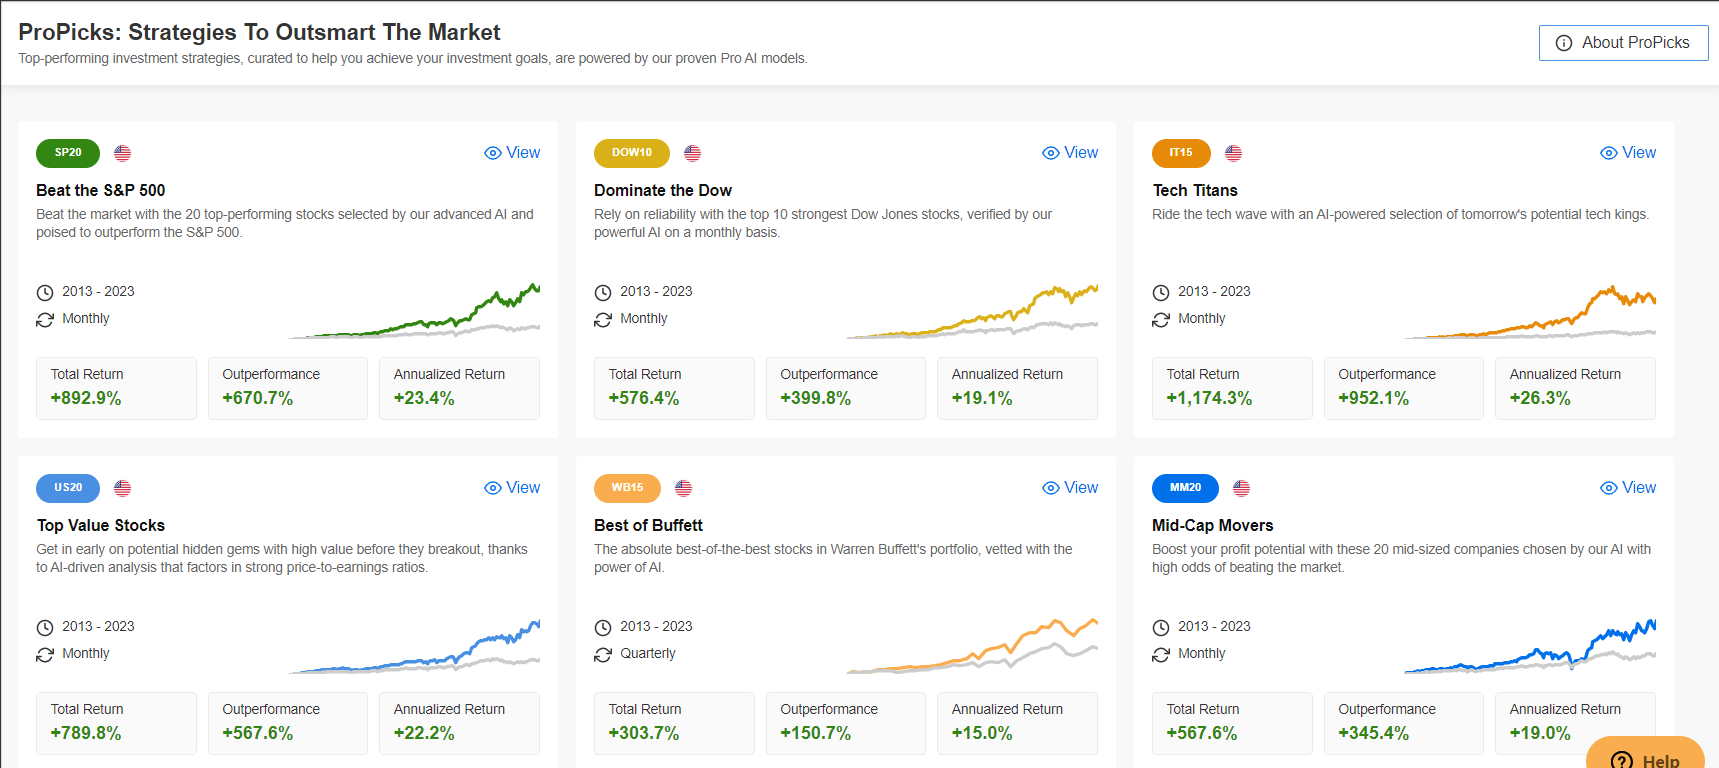
Task: Click the clock icon in Tech Titans card
Action: (x=1161, y=293)
